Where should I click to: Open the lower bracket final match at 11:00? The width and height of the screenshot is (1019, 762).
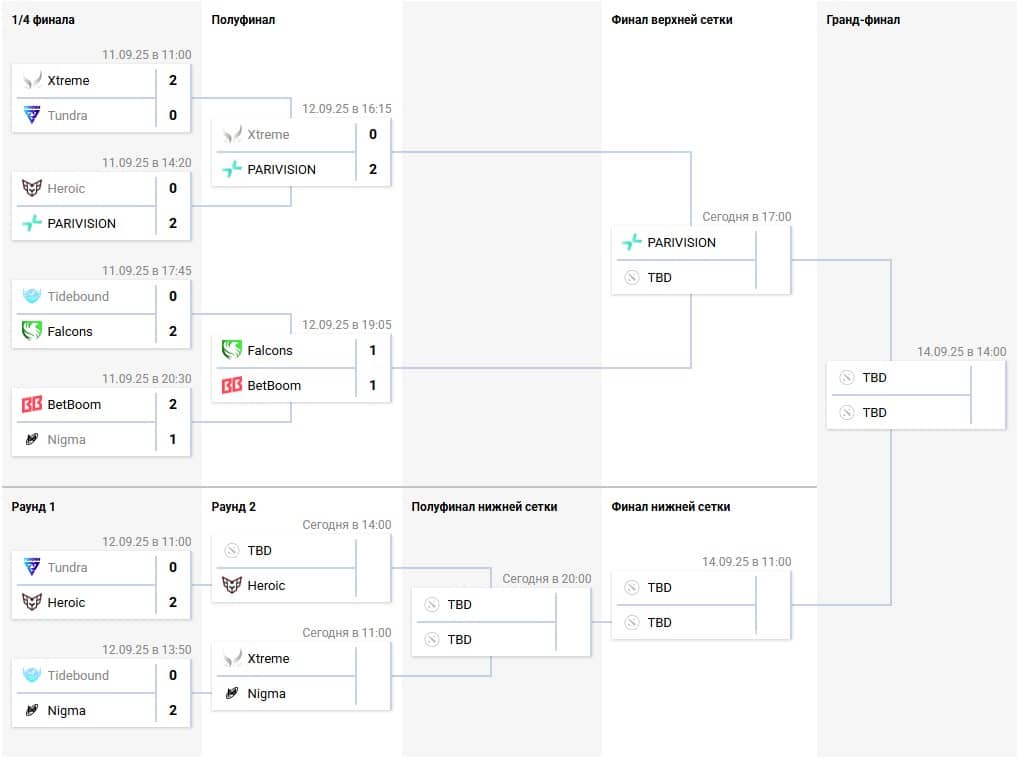pyautogui.click(x=701, y=605)
